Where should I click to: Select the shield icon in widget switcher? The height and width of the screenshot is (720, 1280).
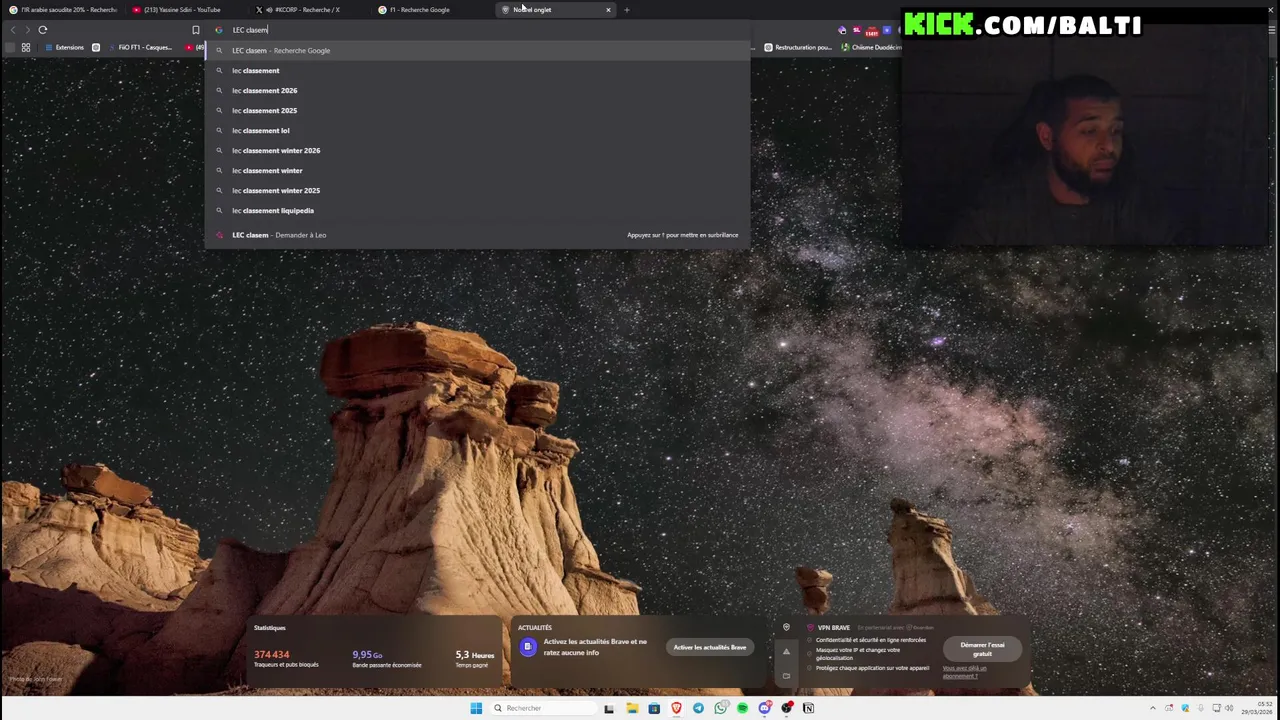[x=786, y=628]
